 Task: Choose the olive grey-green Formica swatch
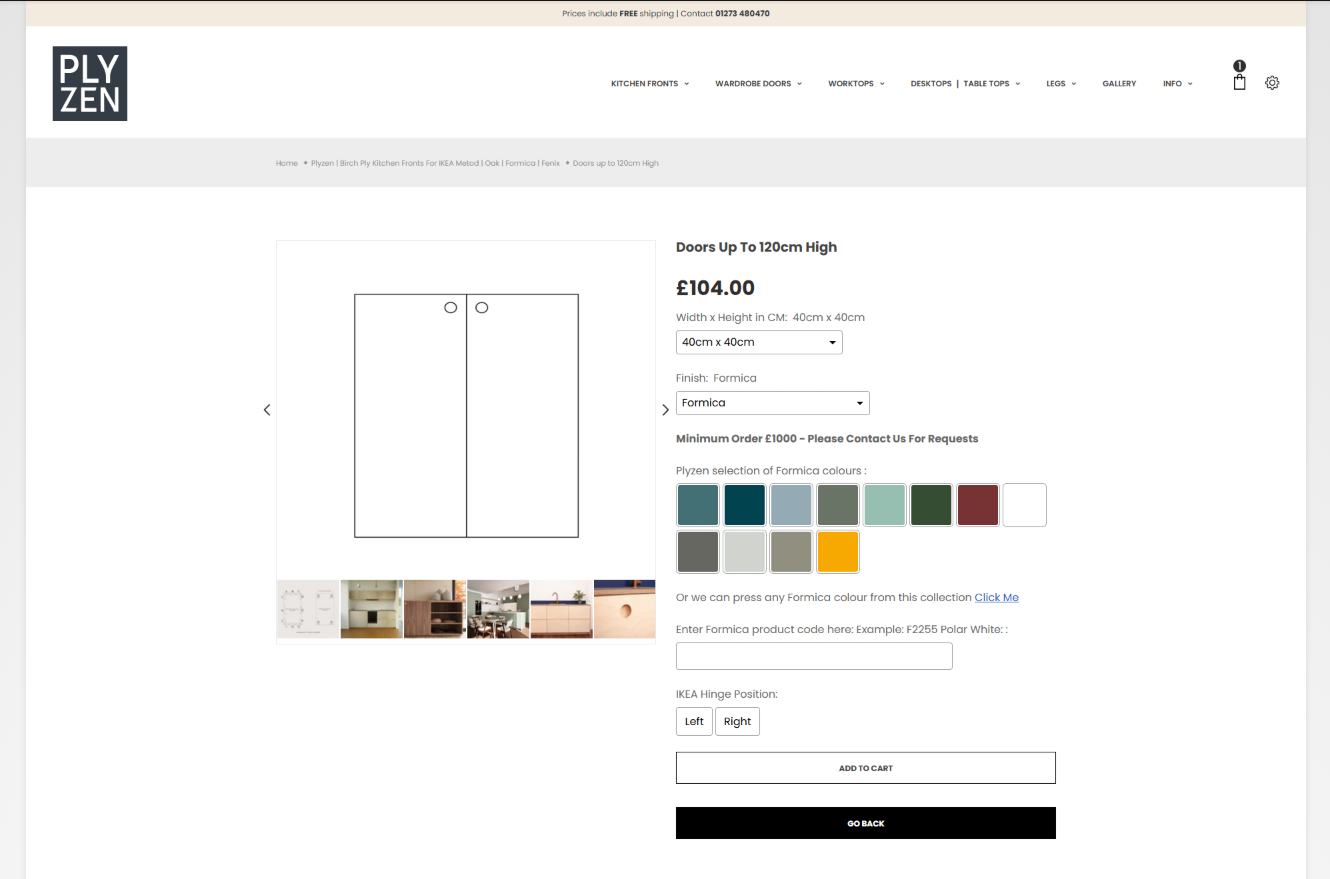tap(838, 505)
